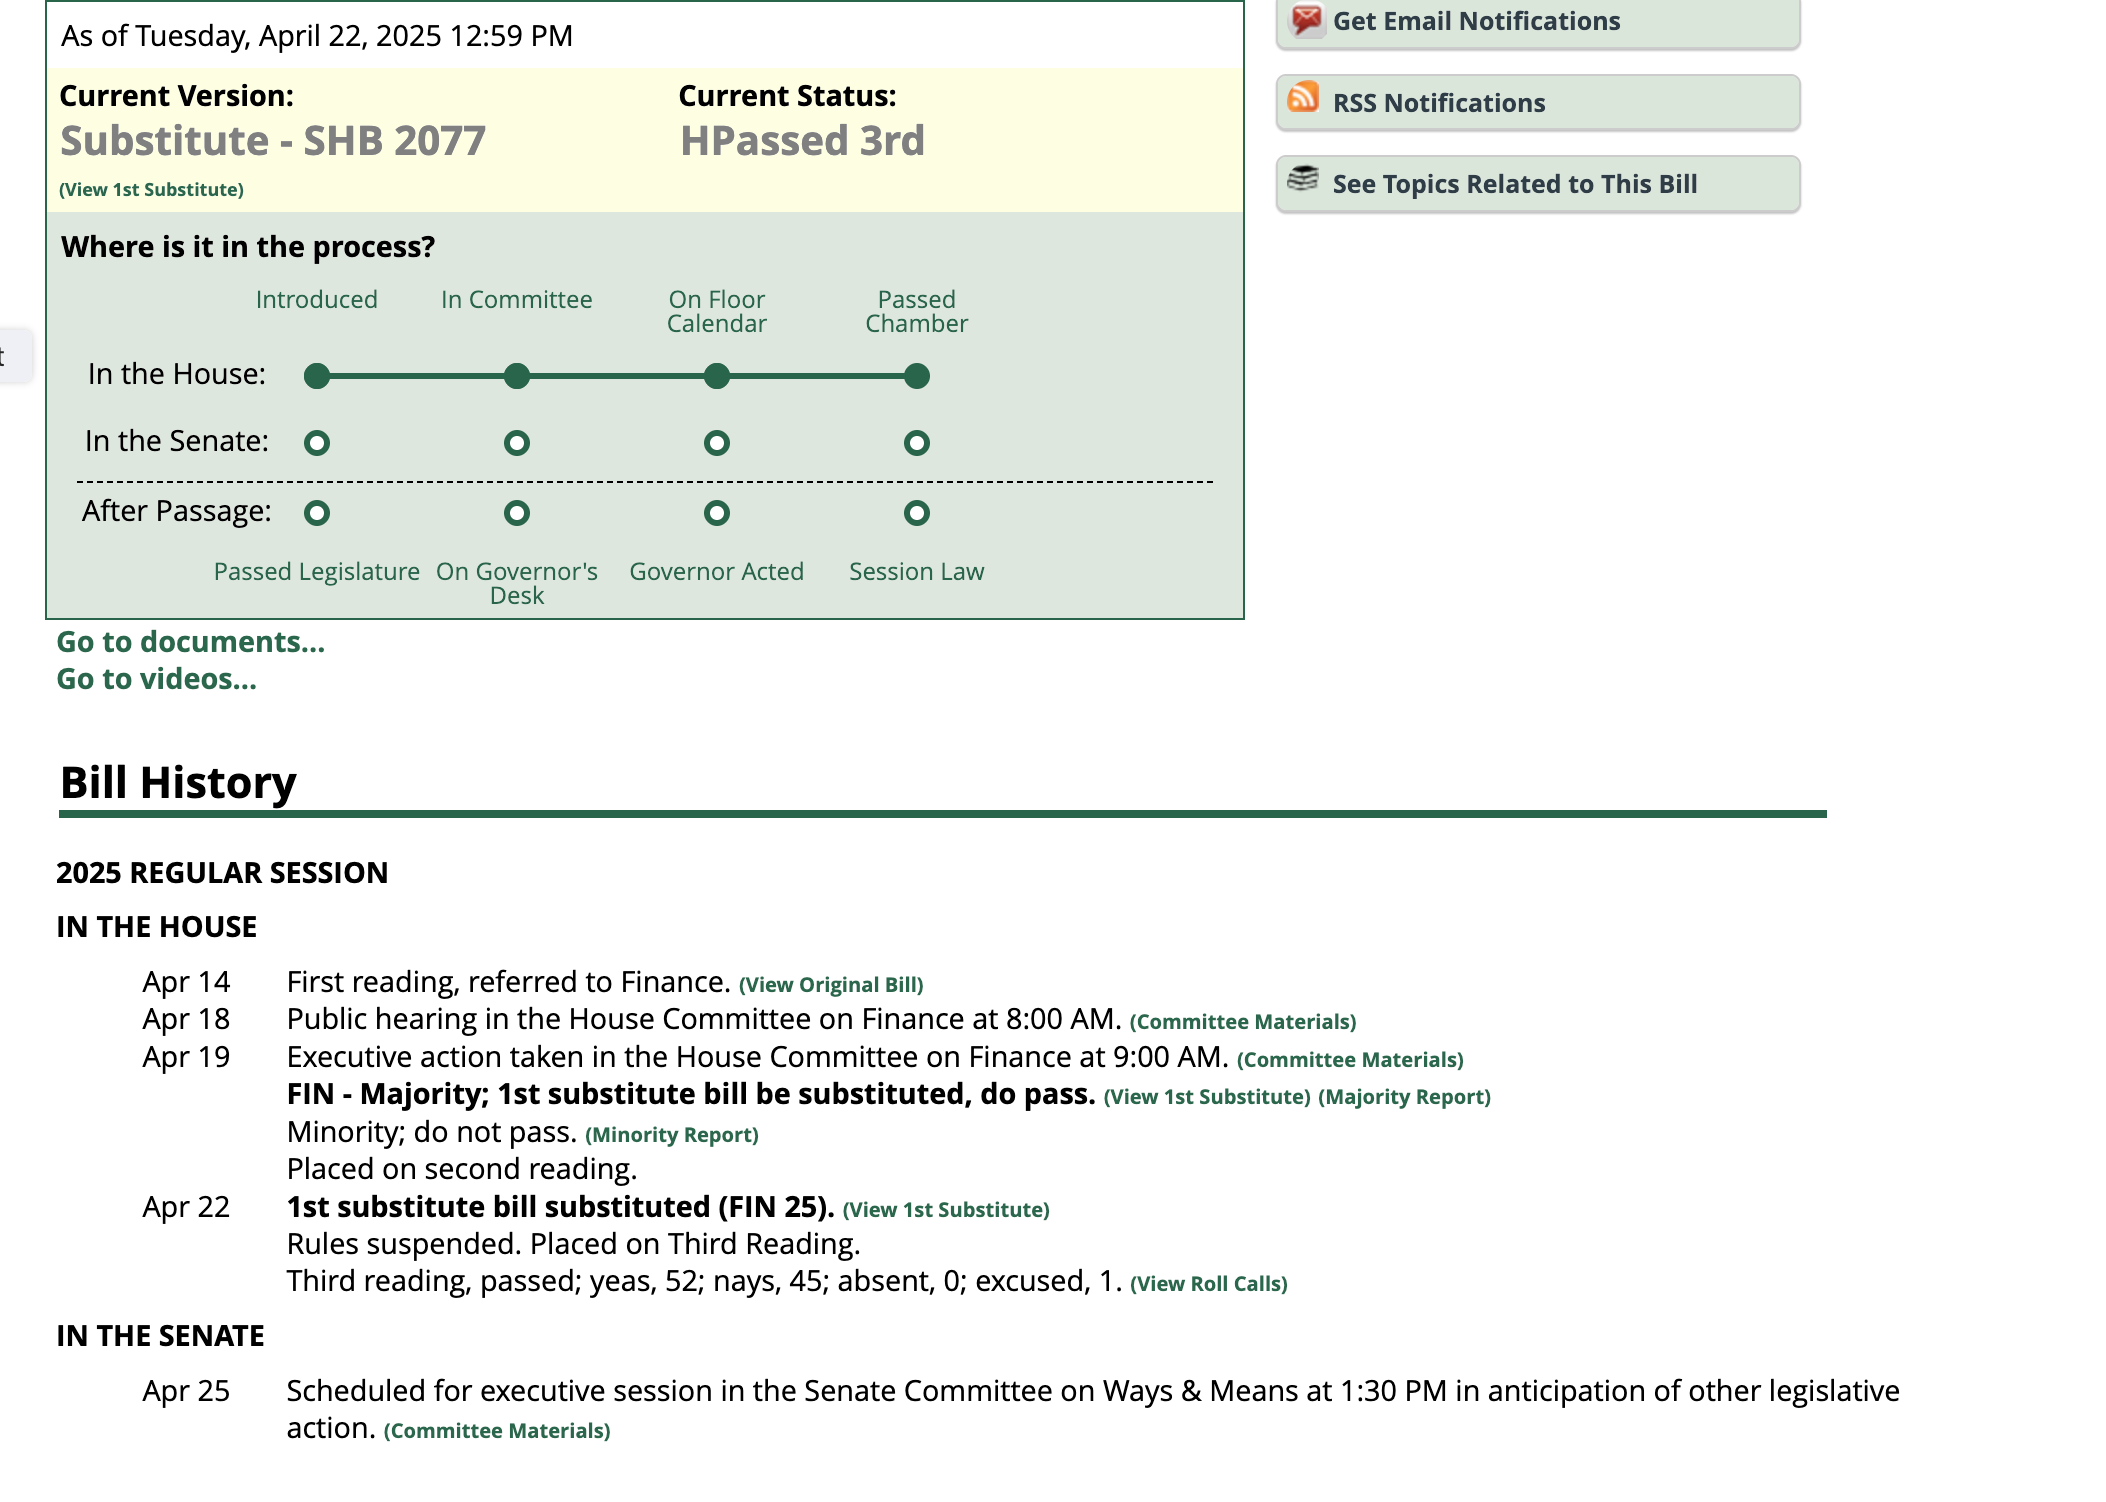Click After Passage Session Law marker

click(x=916, y=513)
